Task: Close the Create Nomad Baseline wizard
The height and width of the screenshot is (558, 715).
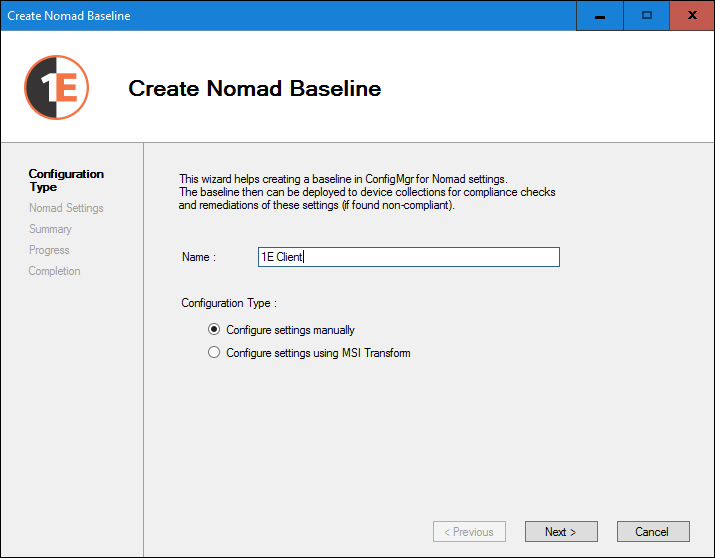Action: coord(691,16)
